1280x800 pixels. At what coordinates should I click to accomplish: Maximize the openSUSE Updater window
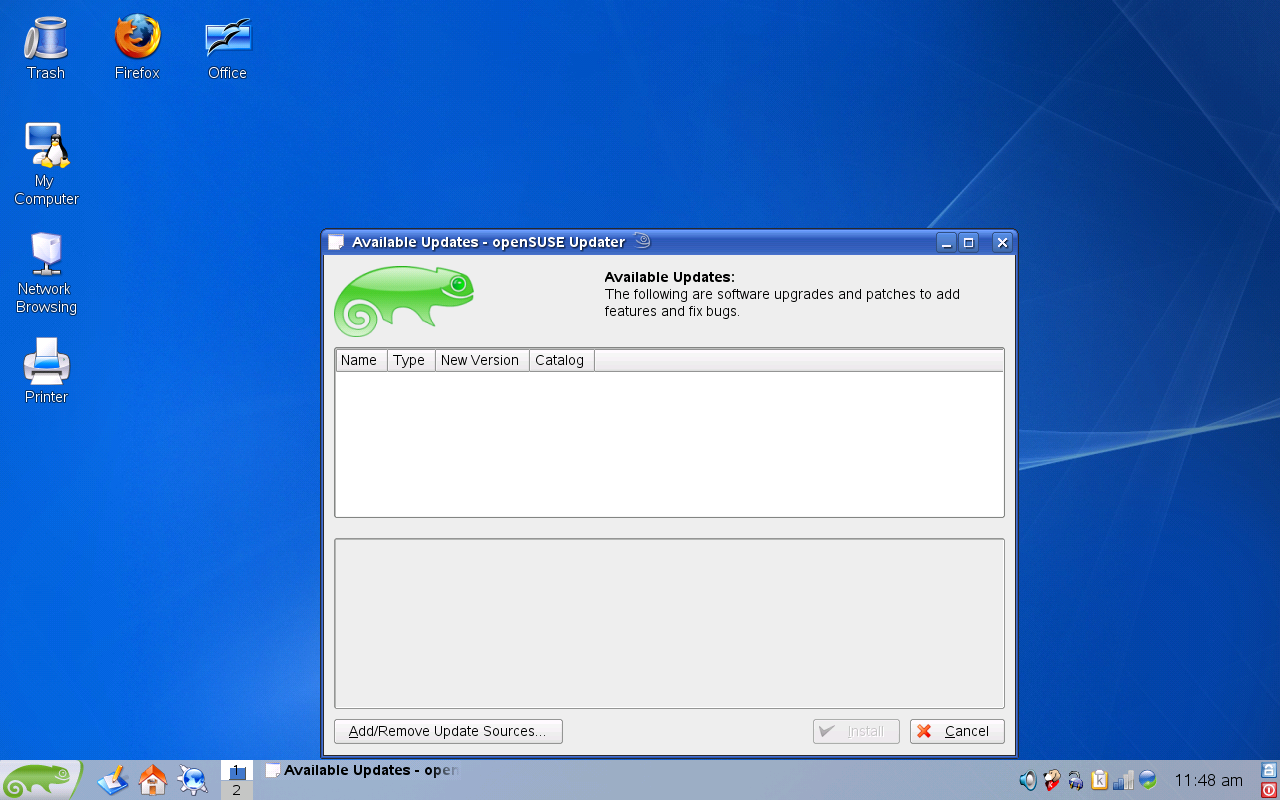(x=968, y=242)
